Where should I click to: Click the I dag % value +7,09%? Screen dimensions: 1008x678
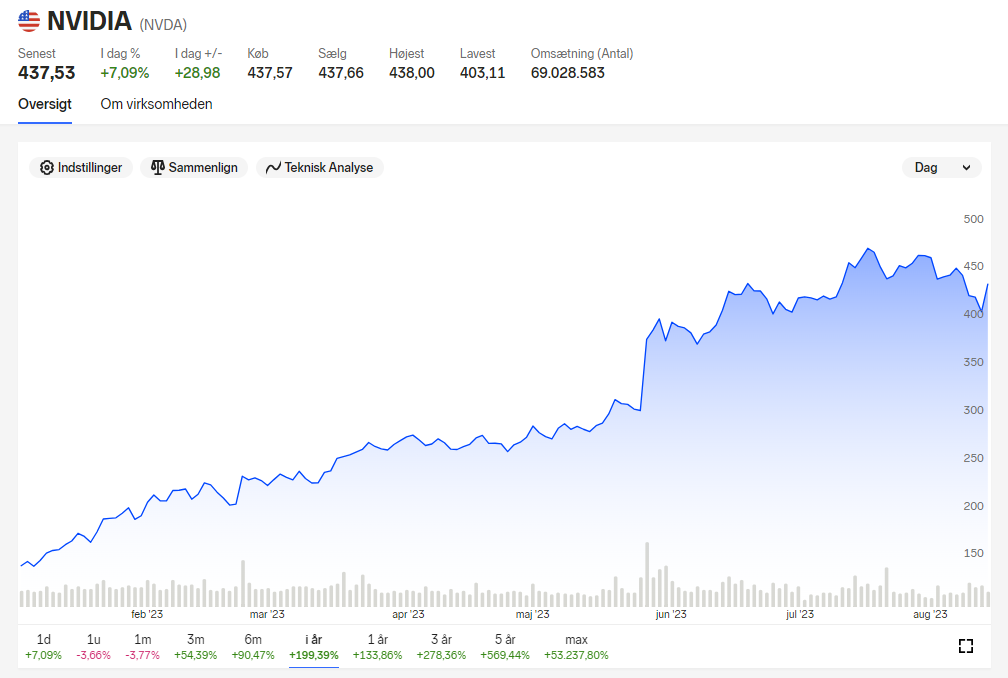point(125,73)
